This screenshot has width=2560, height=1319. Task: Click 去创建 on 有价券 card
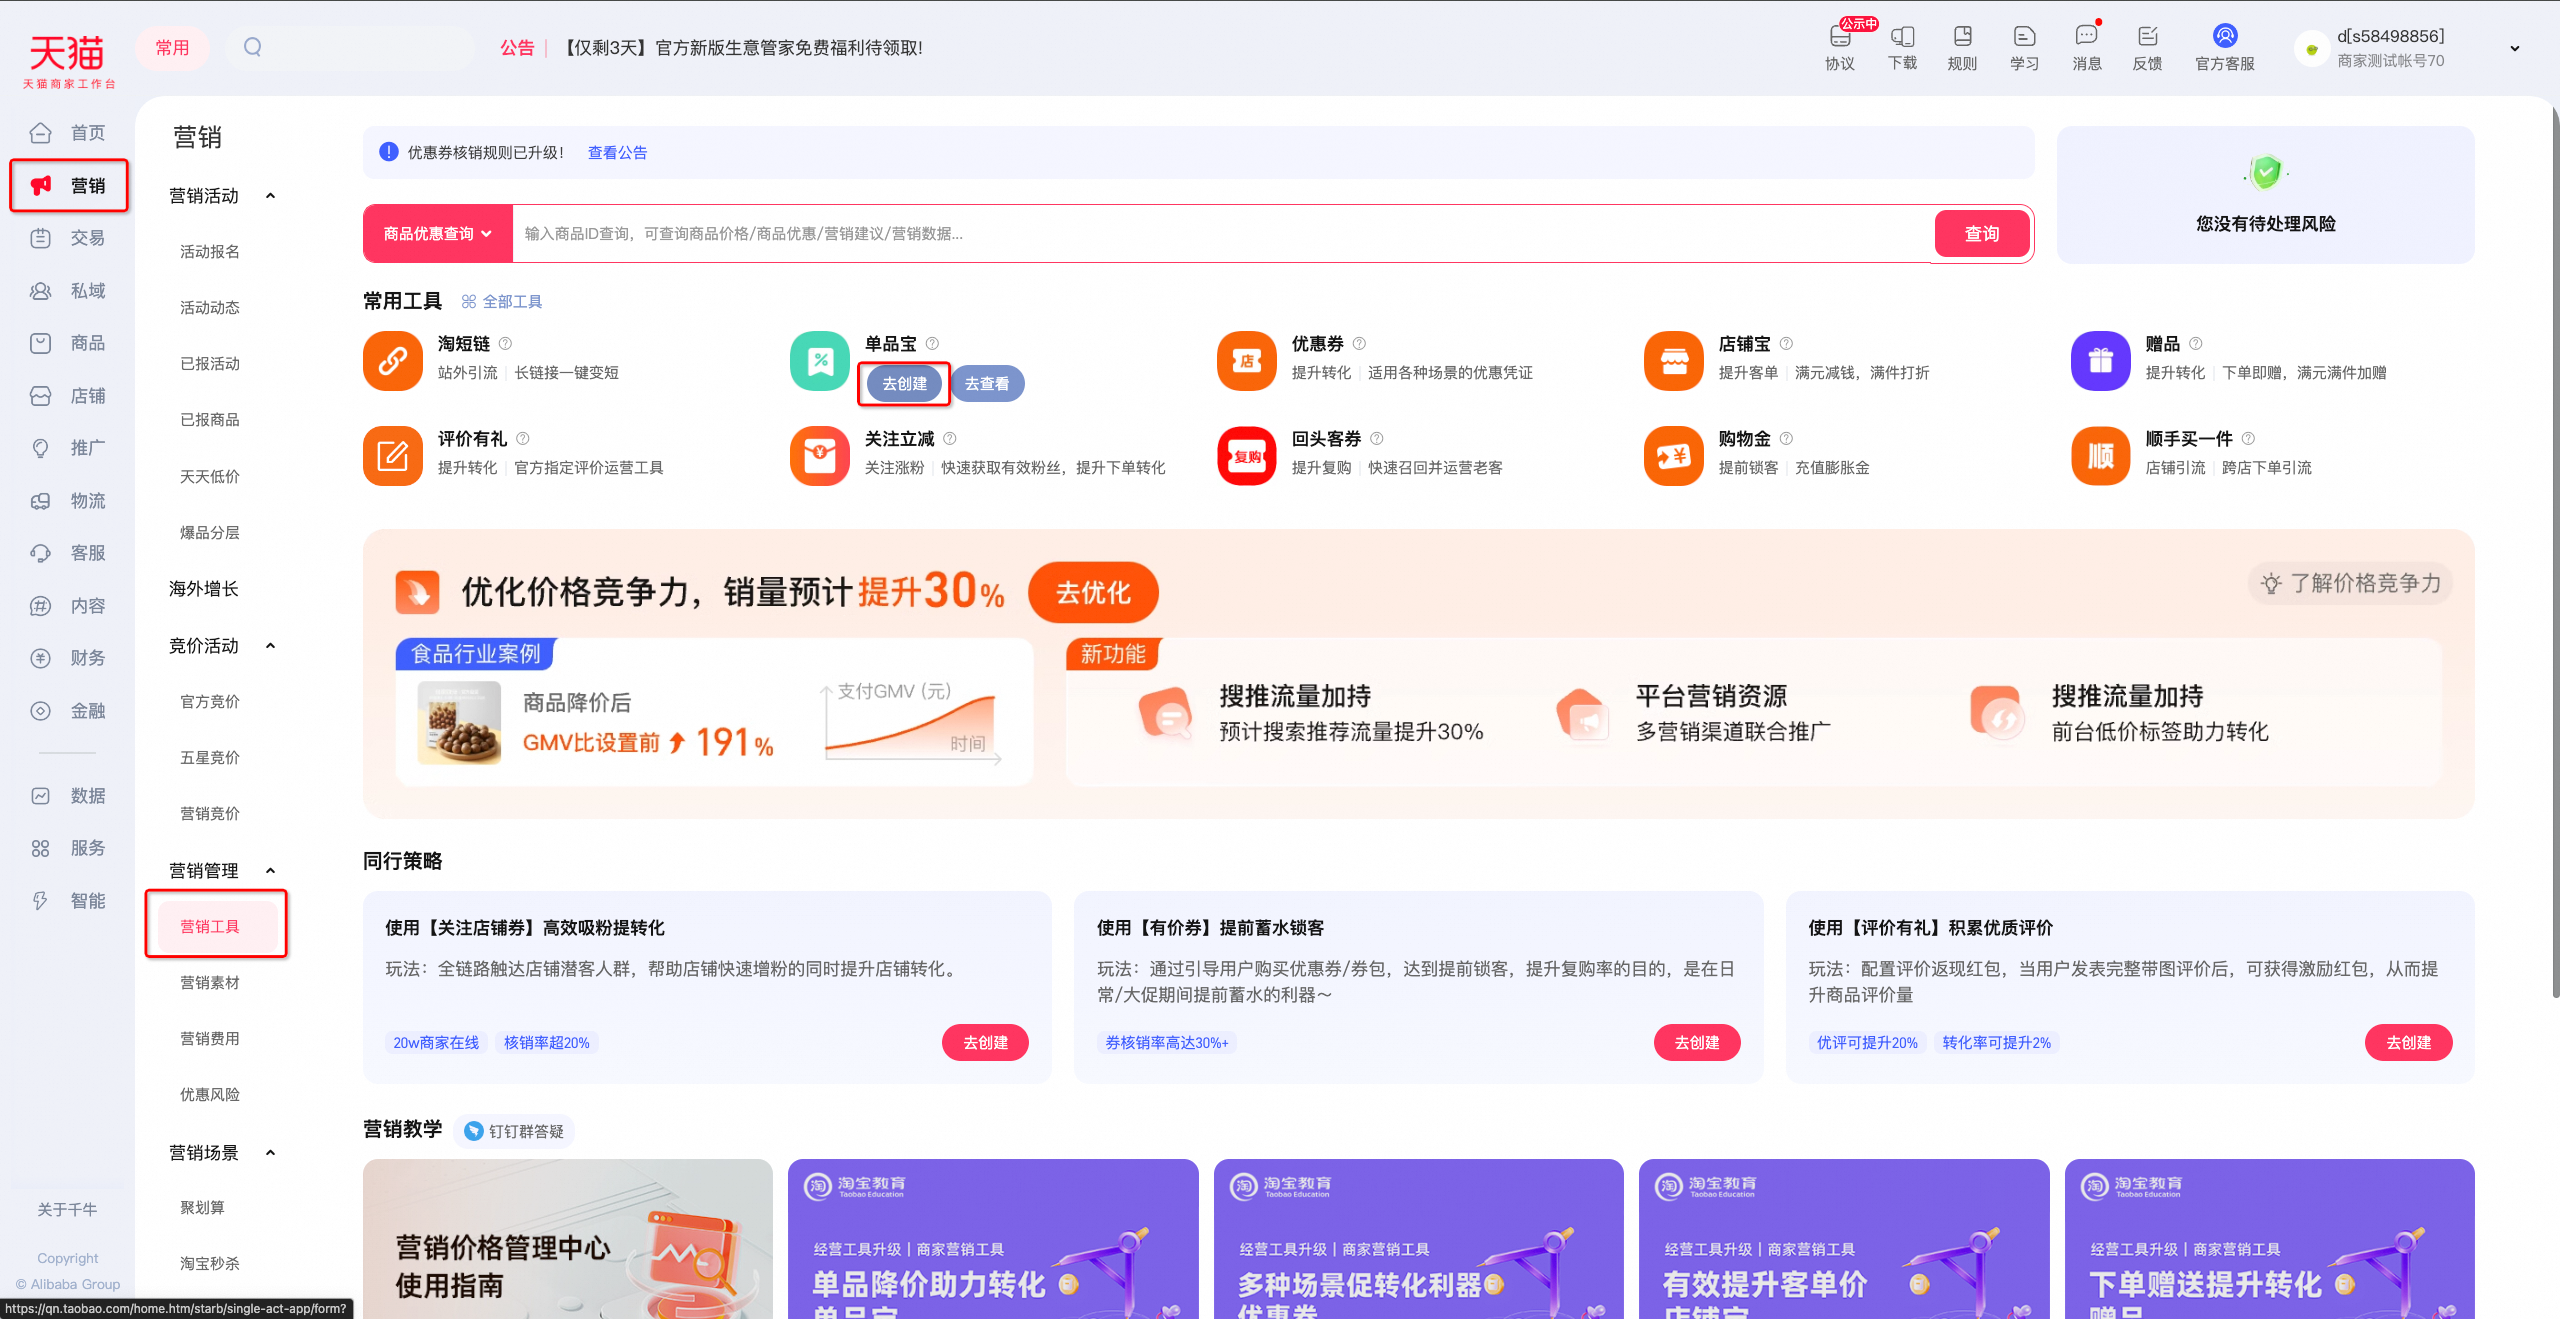(x=1697, y=1042)
